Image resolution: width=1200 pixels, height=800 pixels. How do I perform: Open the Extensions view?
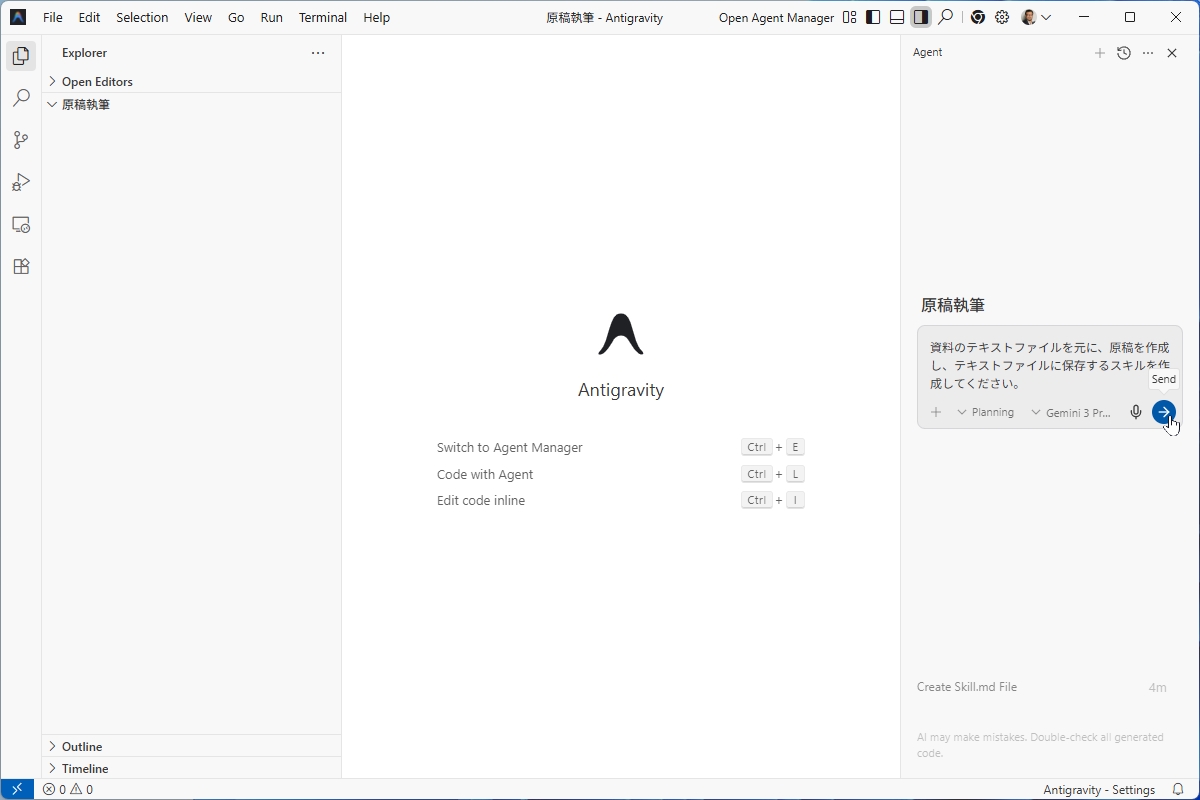[x=21, y=266]
